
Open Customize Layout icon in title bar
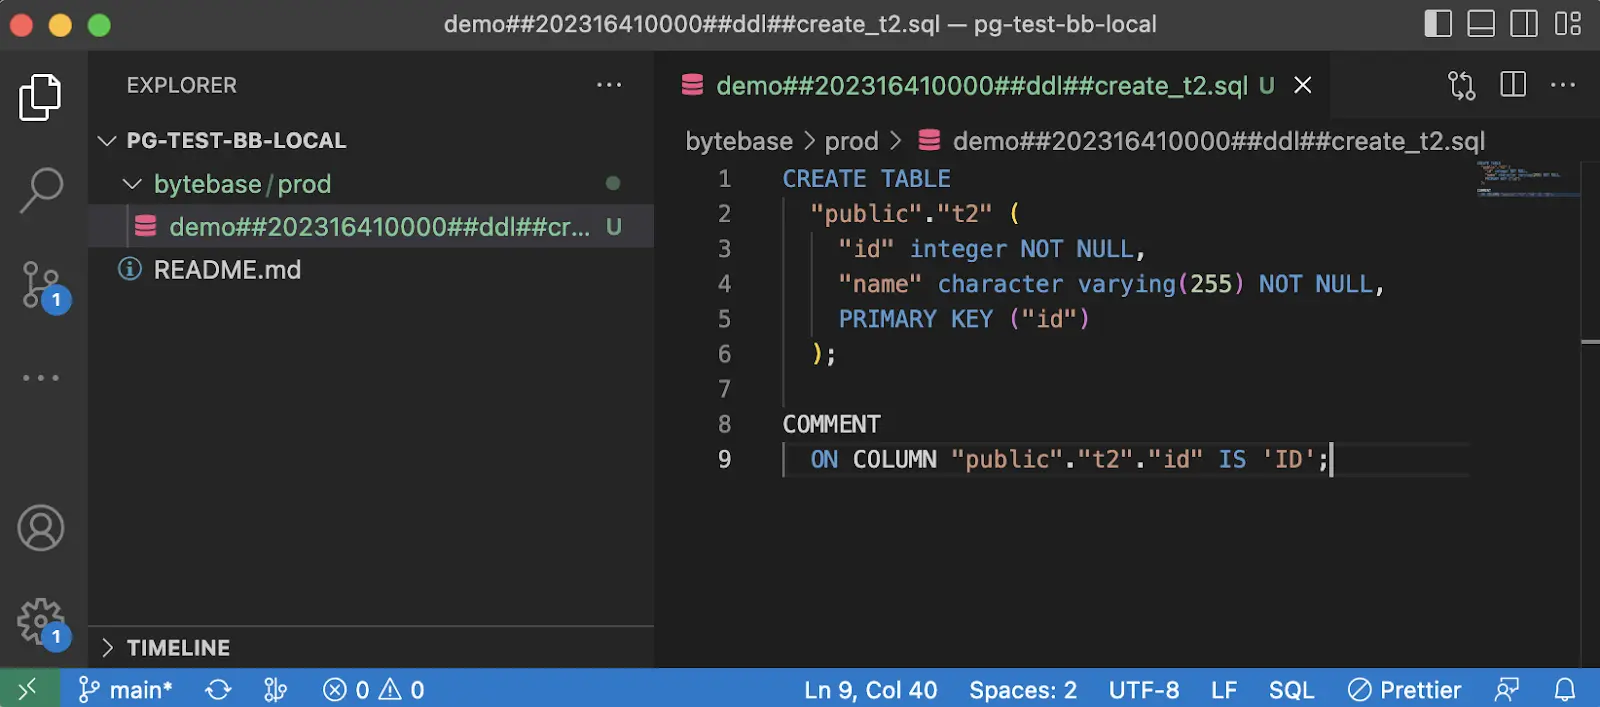pos(1568,23)
